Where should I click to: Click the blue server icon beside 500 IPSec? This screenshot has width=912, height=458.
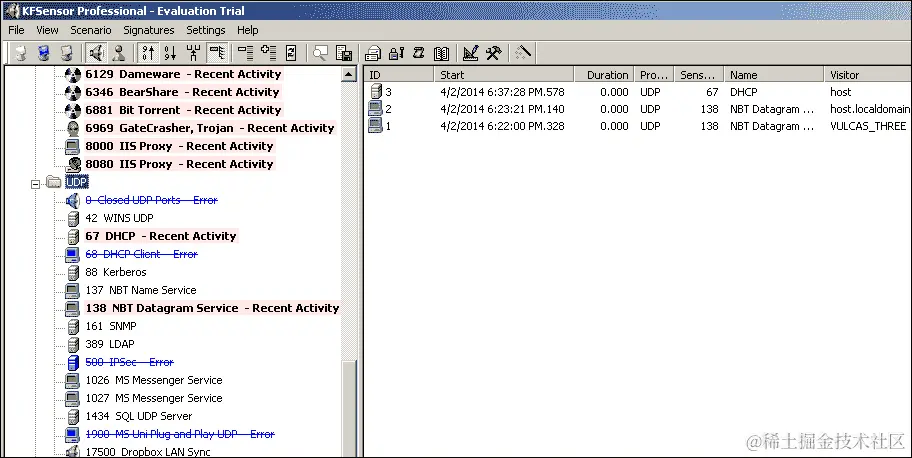point(73,363)
